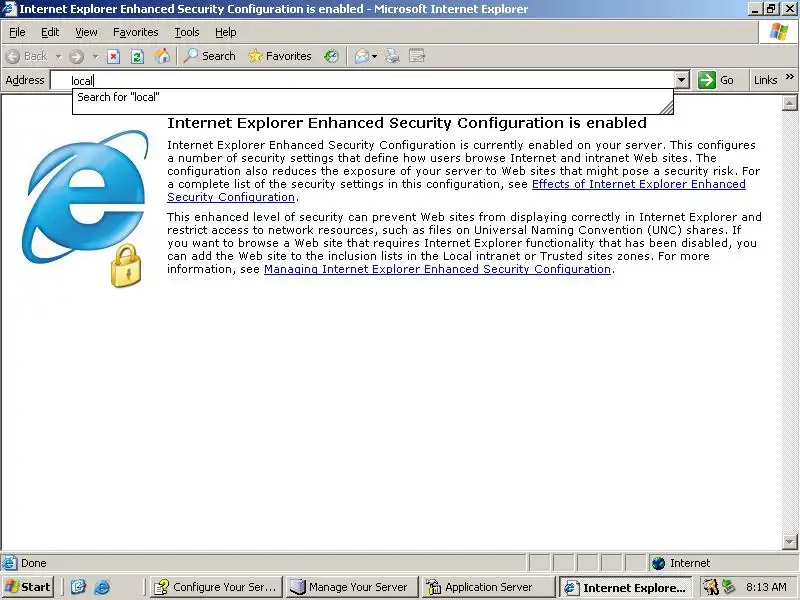Switch to Application Server taskbar window

487,587
